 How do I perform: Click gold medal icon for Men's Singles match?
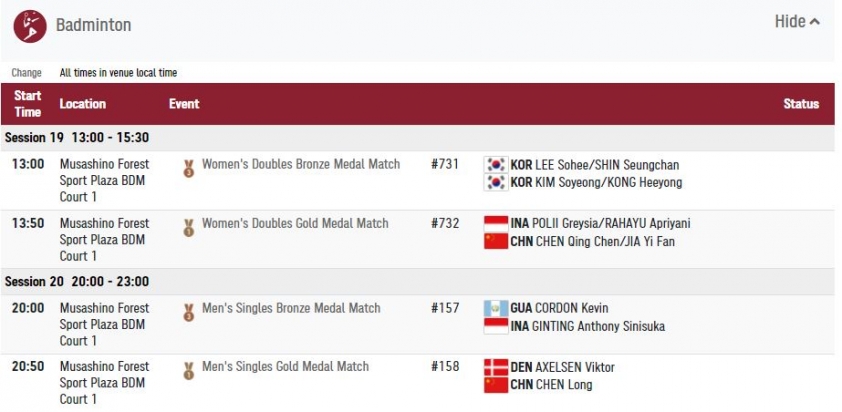pyautogui.click(x=188, y=371)
